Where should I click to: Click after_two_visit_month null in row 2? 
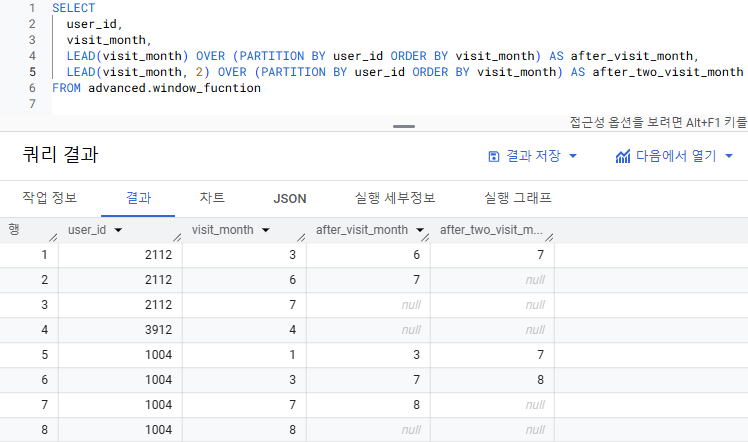pos(535,280)
